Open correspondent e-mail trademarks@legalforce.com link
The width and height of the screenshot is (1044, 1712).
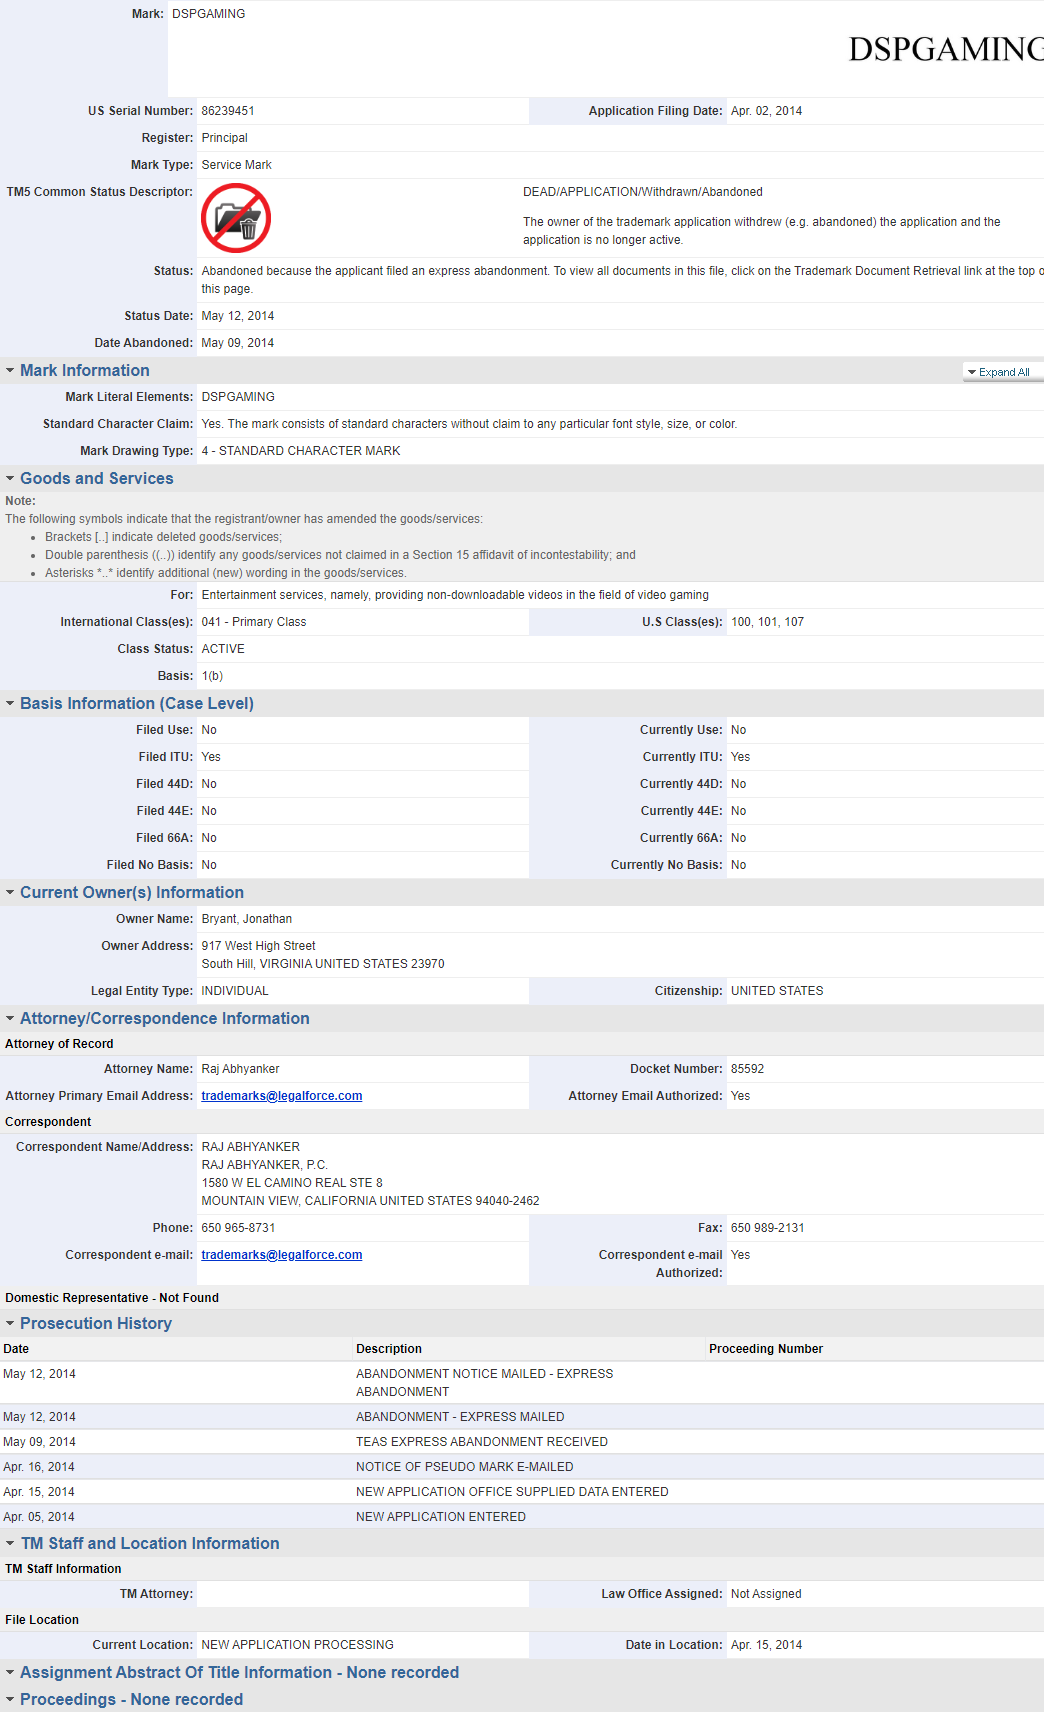(x=282, y=1255)
